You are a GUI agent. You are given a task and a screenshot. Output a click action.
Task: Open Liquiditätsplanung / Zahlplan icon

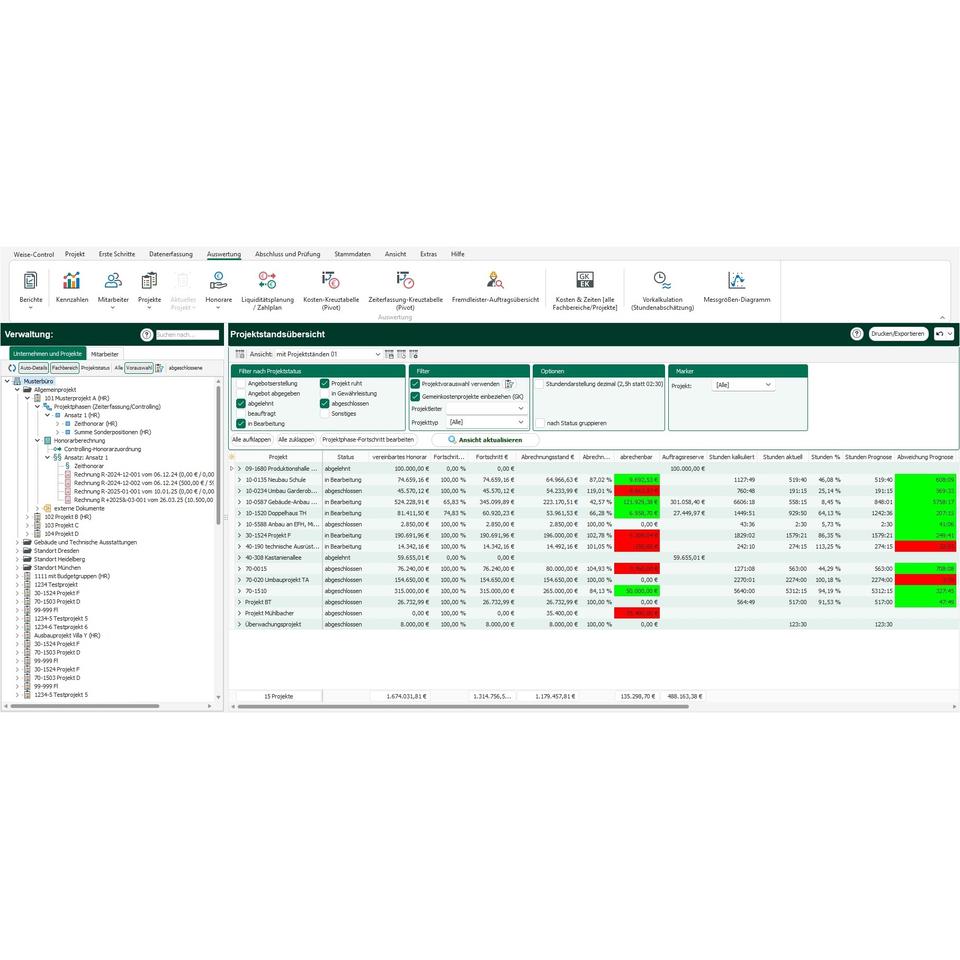pyautogui.click(x=268, y=281)
